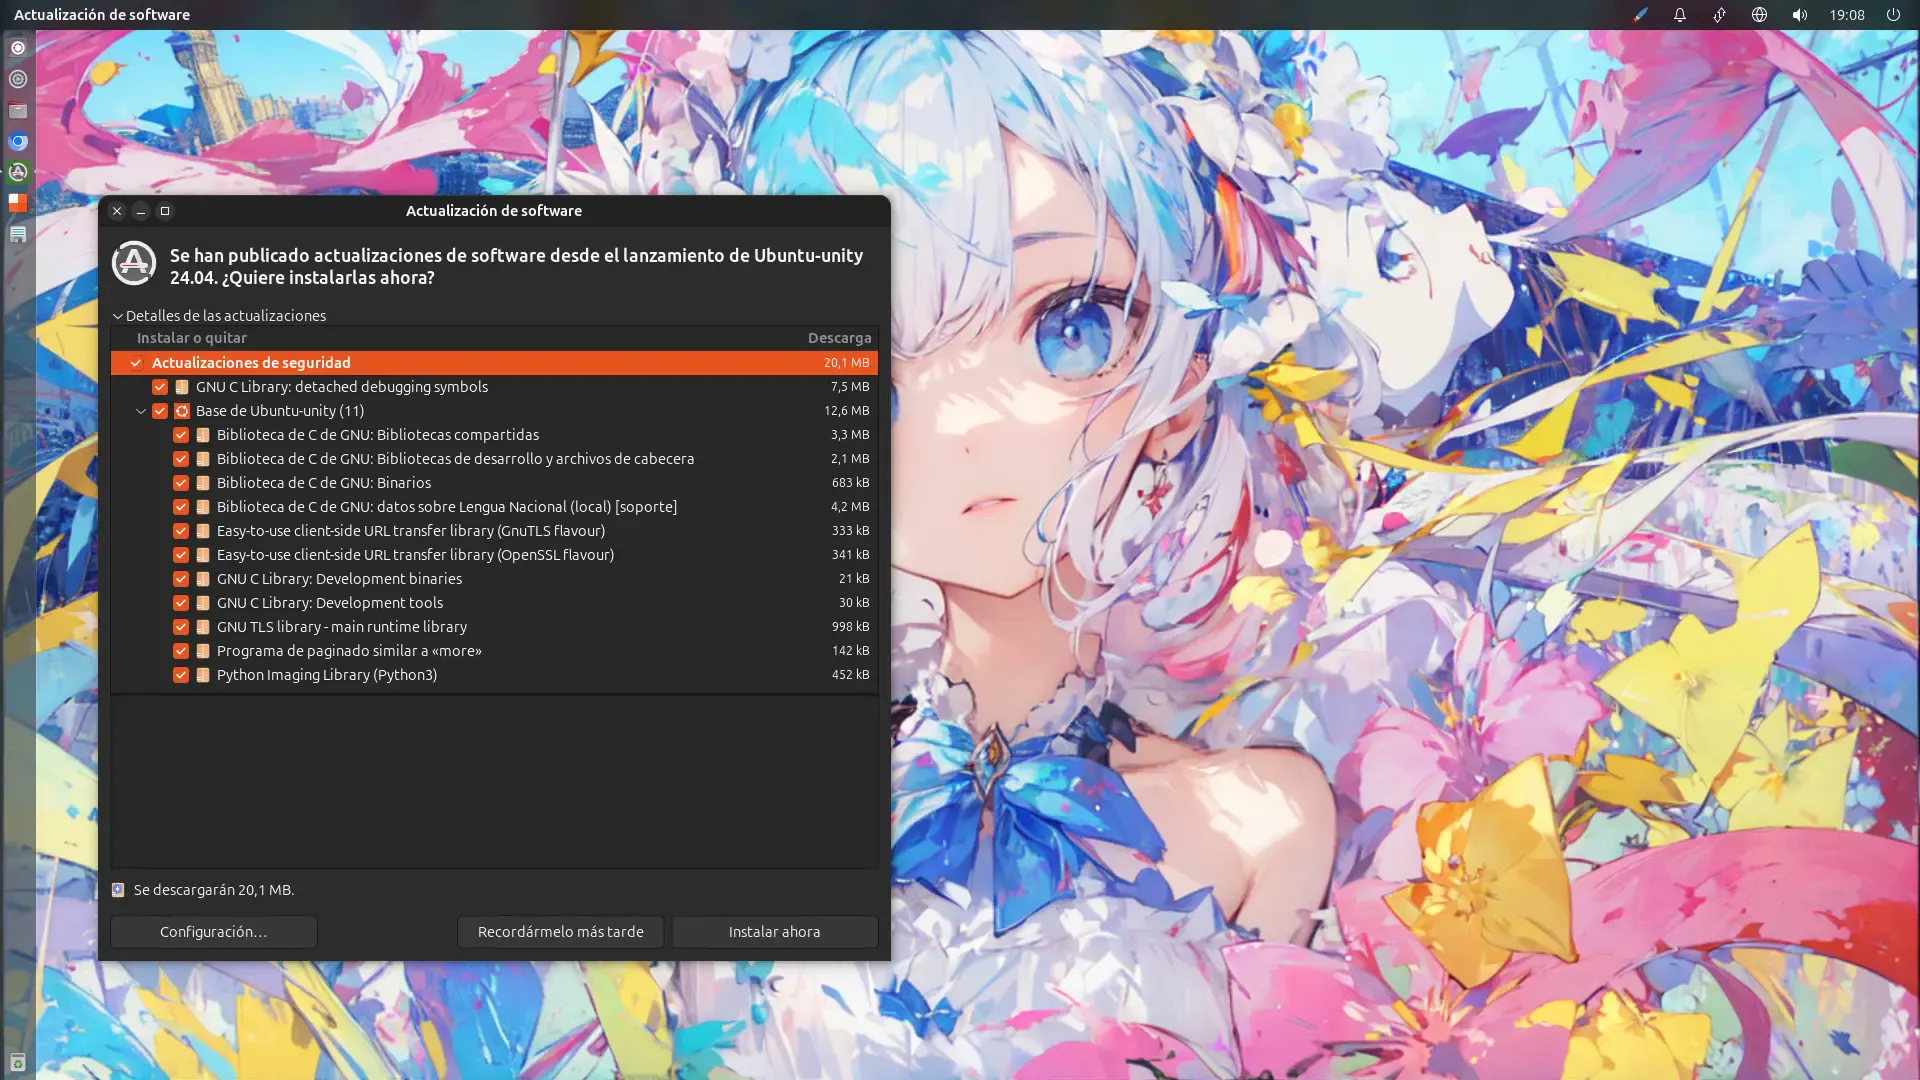Click the paintbrush indicator in the top panel
1920x1080 pixels.
1640,15
